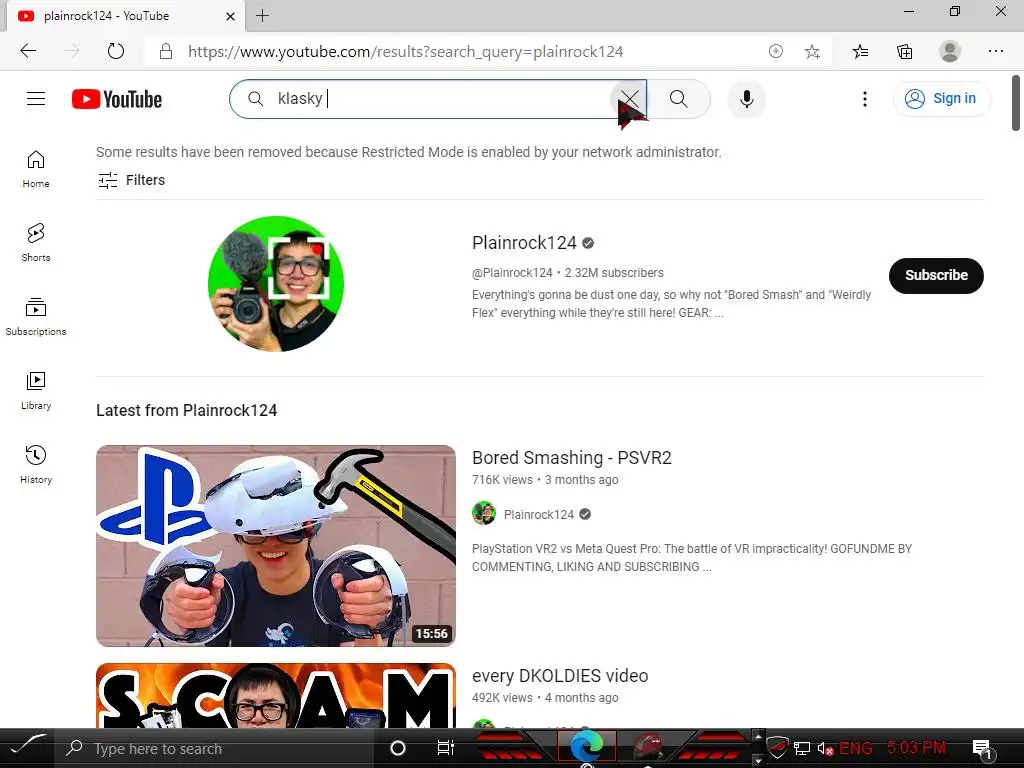Open a new browser tab
The width and height of the screenshot is (1024, 768).
[x=263, y=16]
